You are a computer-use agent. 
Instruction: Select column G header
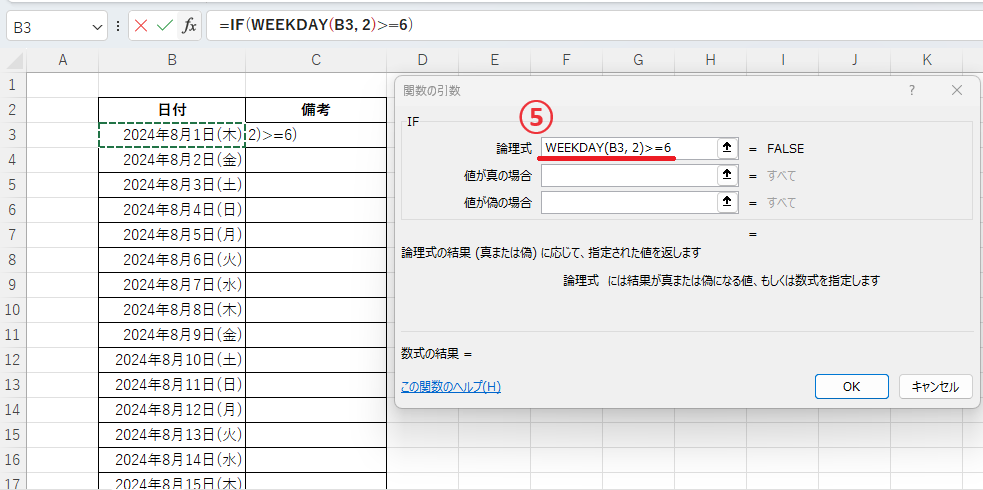click(x=638, y=60)
